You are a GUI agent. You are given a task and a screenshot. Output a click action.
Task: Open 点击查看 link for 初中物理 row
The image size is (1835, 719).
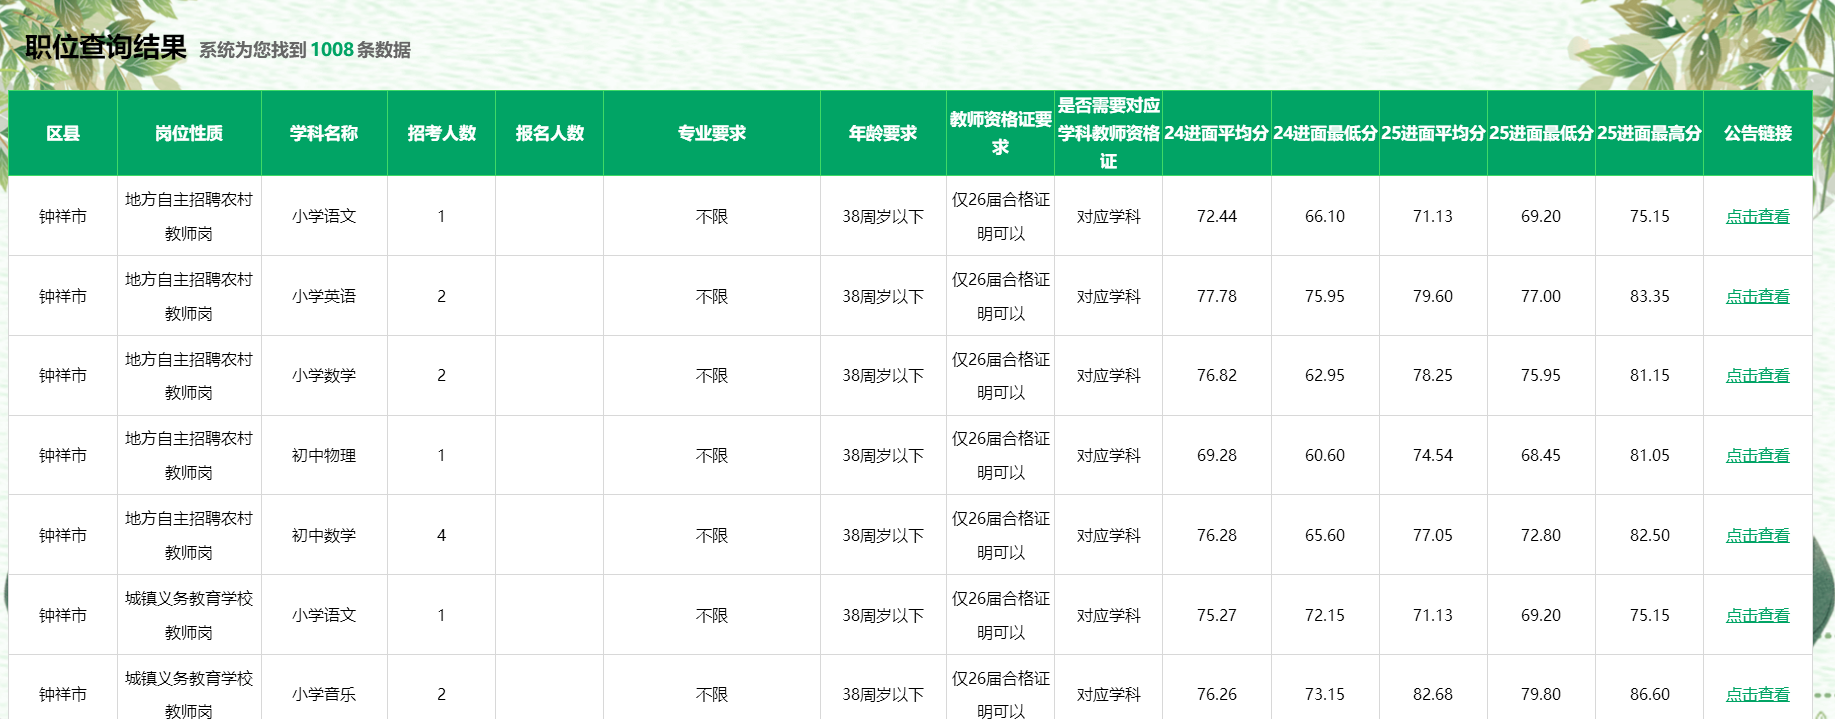tap(1757, 455)
